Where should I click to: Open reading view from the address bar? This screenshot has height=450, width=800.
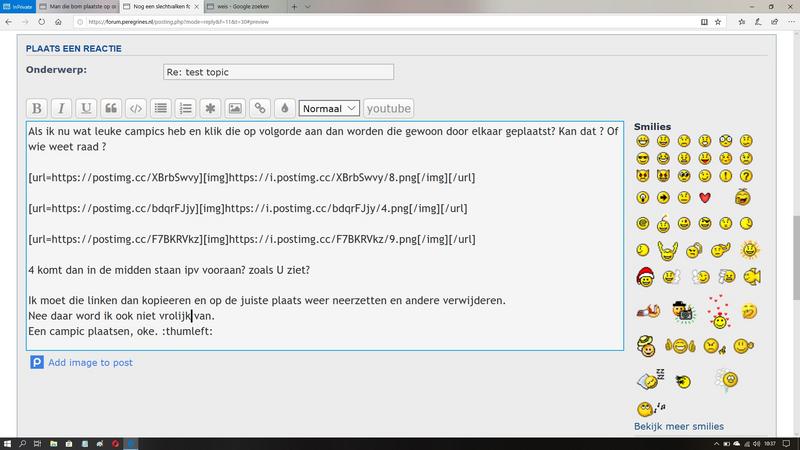(704, 22)
